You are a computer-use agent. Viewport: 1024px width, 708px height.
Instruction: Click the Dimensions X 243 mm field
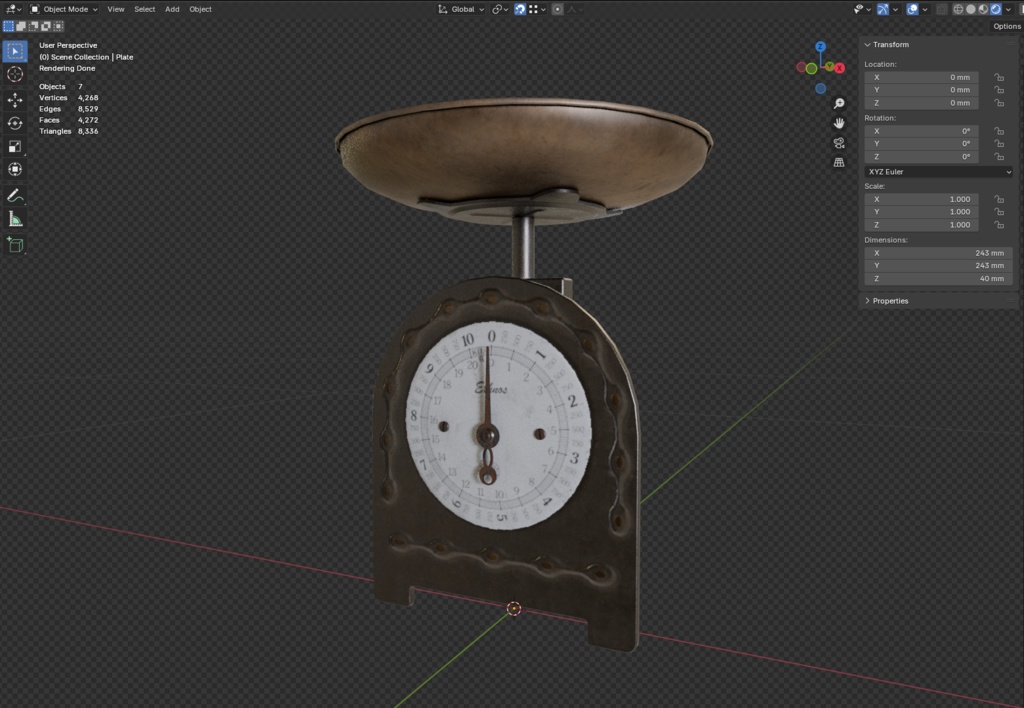(x=938, y=253)
